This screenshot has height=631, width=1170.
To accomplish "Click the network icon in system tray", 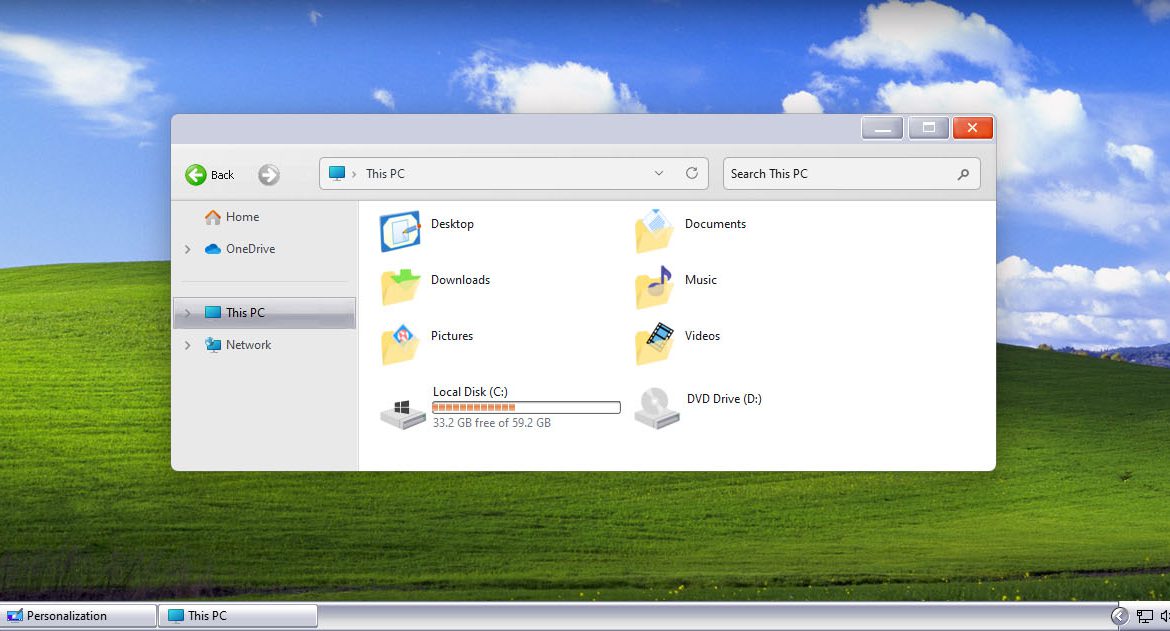I will (1145, 616).
